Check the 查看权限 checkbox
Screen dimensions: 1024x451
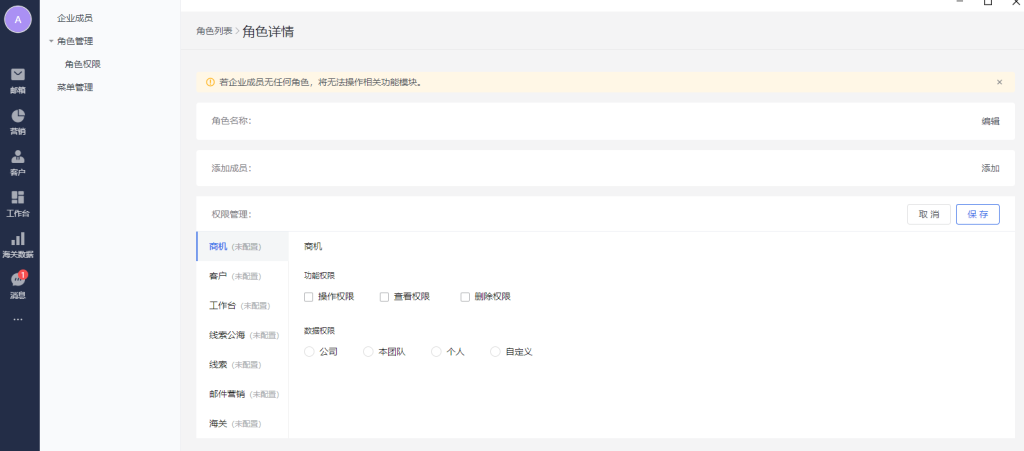[385, 297]
